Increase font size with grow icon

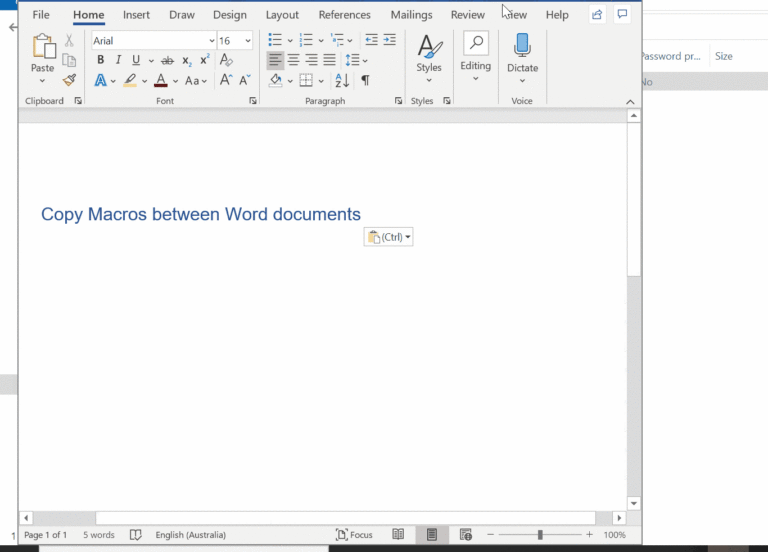(x=226, y=80)
